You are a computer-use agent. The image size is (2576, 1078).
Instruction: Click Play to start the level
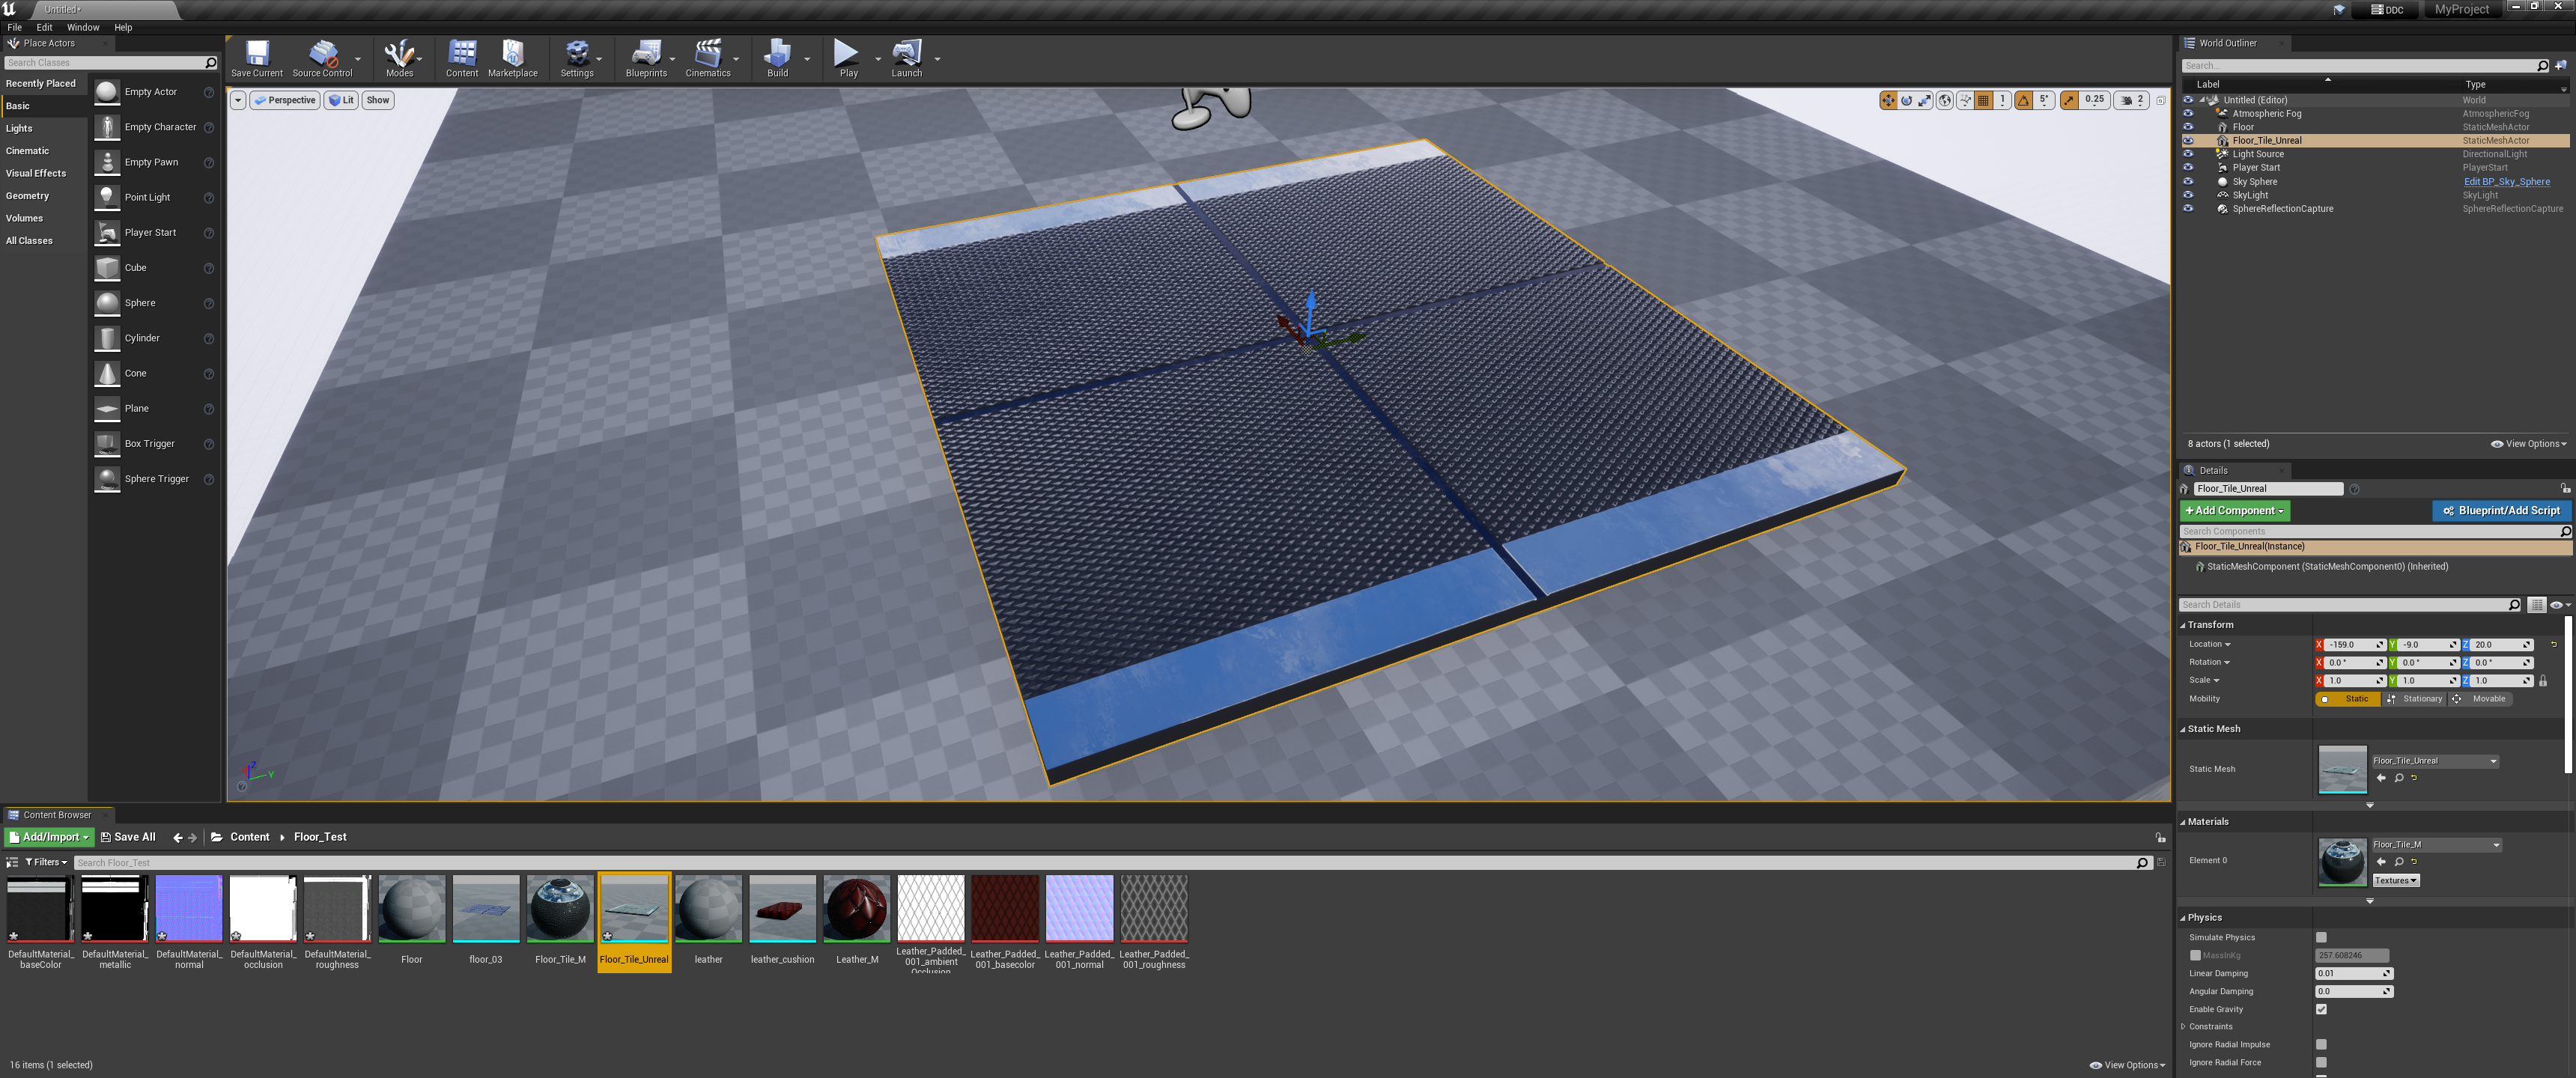pos(848,58)
